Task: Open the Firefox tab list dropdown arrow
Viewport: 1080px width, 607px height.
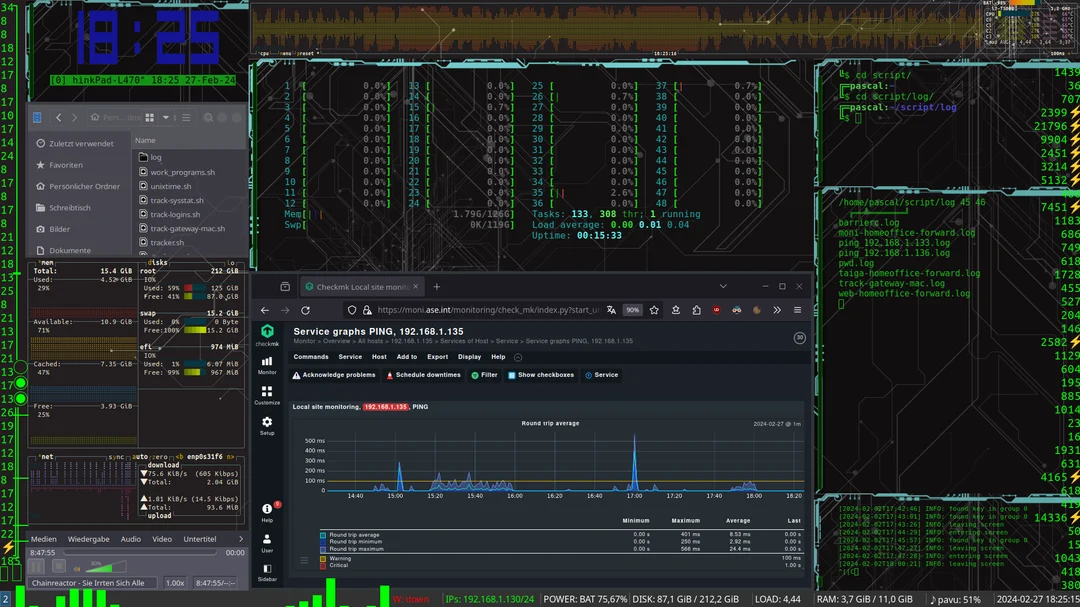Action: coord(724,286)
